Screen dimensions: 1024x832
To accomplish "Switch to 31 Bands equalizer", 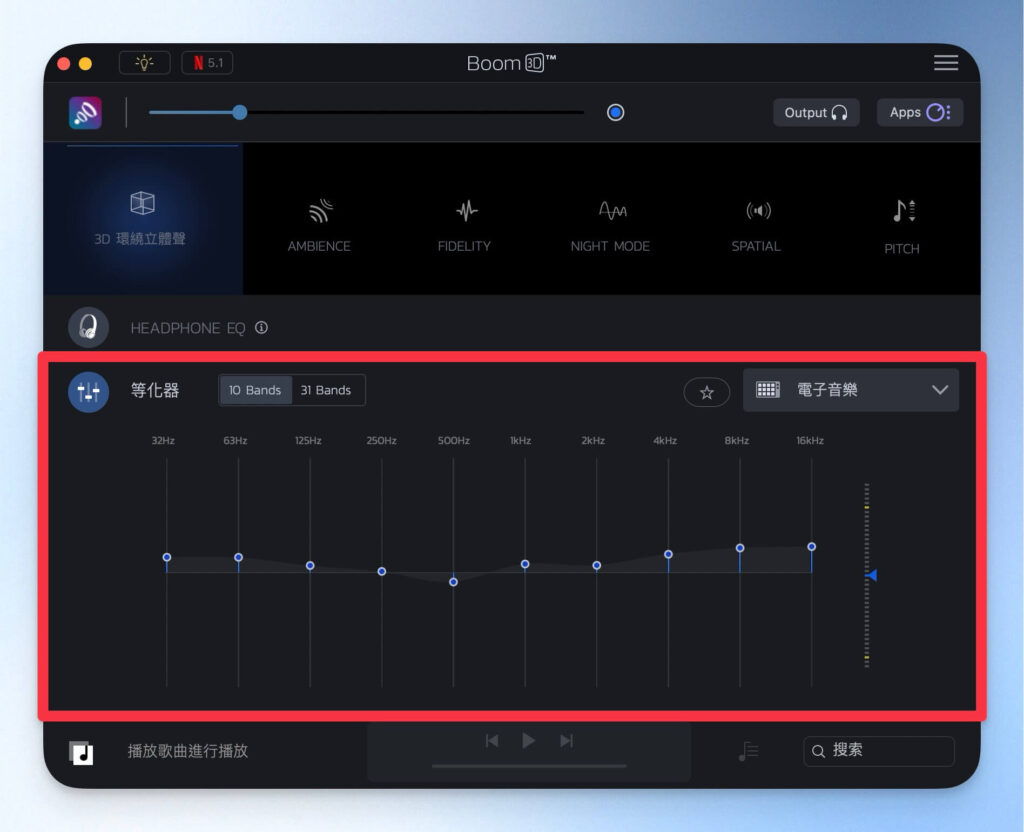I will (x=326, y=390).
